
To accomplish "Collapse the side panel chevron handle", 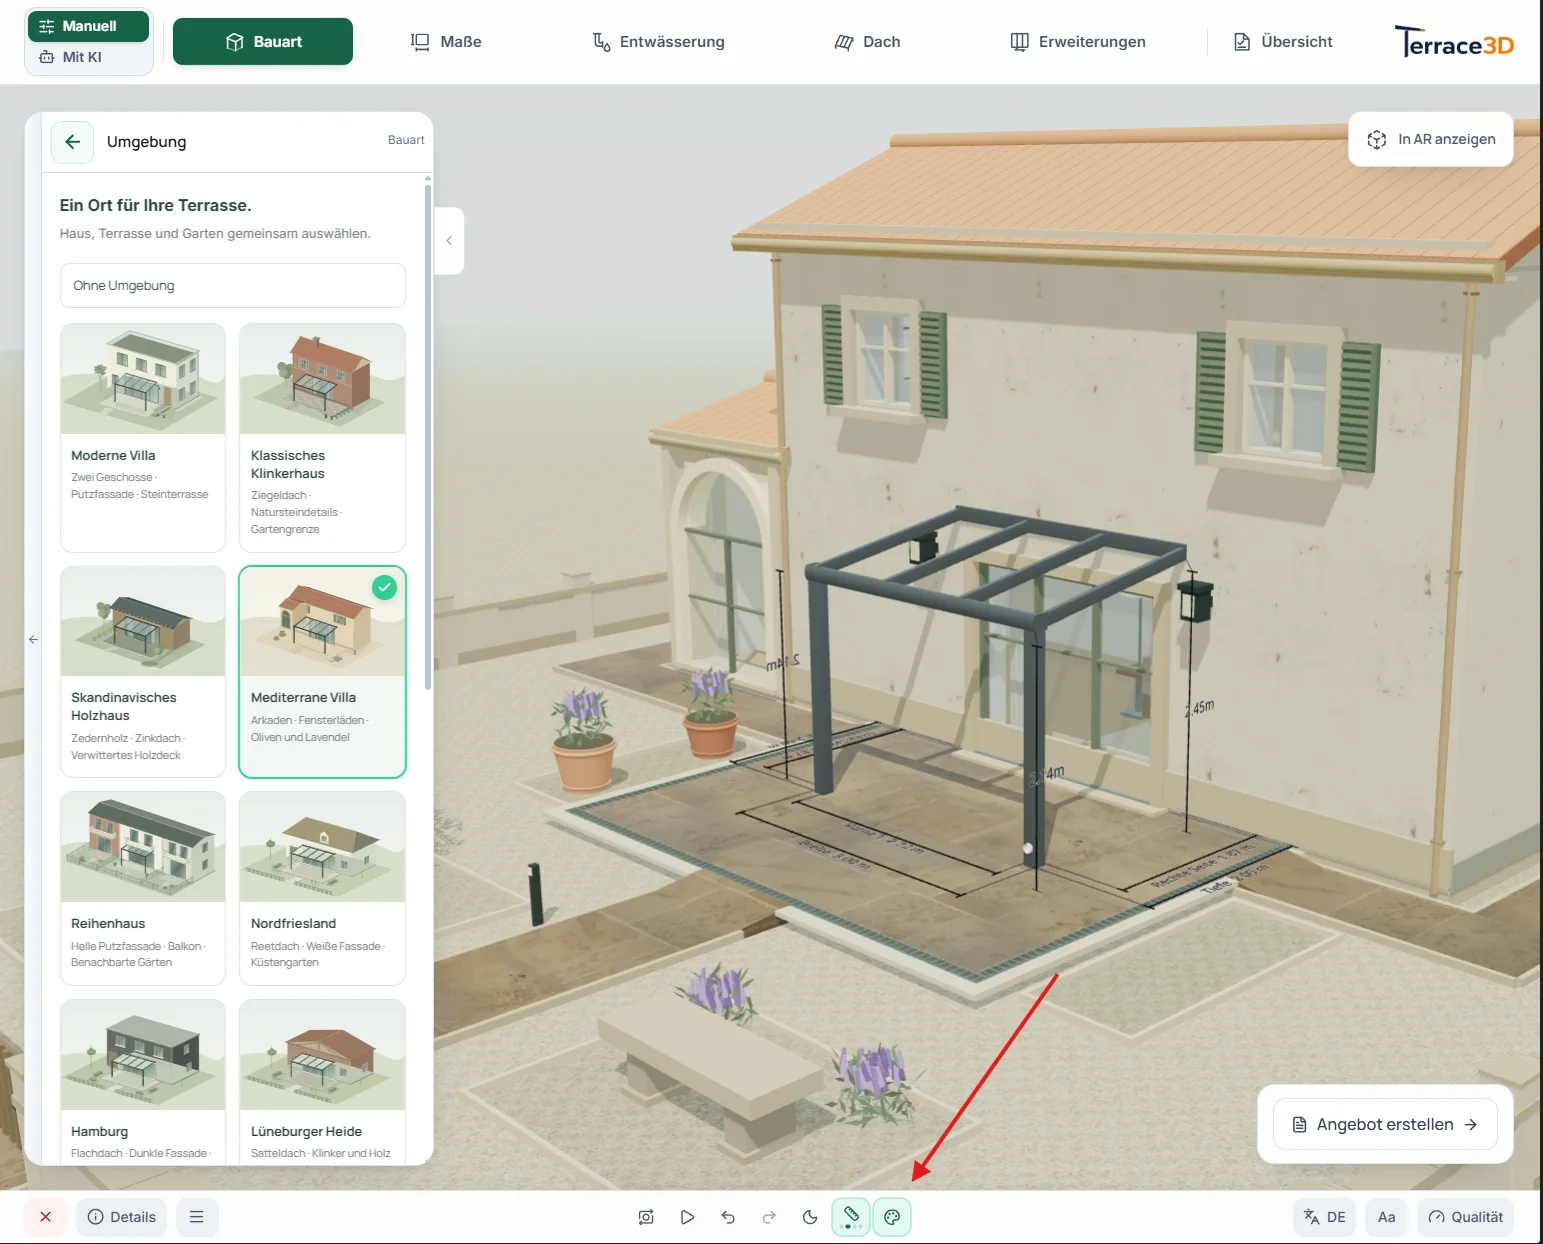I will pos(449,241).
